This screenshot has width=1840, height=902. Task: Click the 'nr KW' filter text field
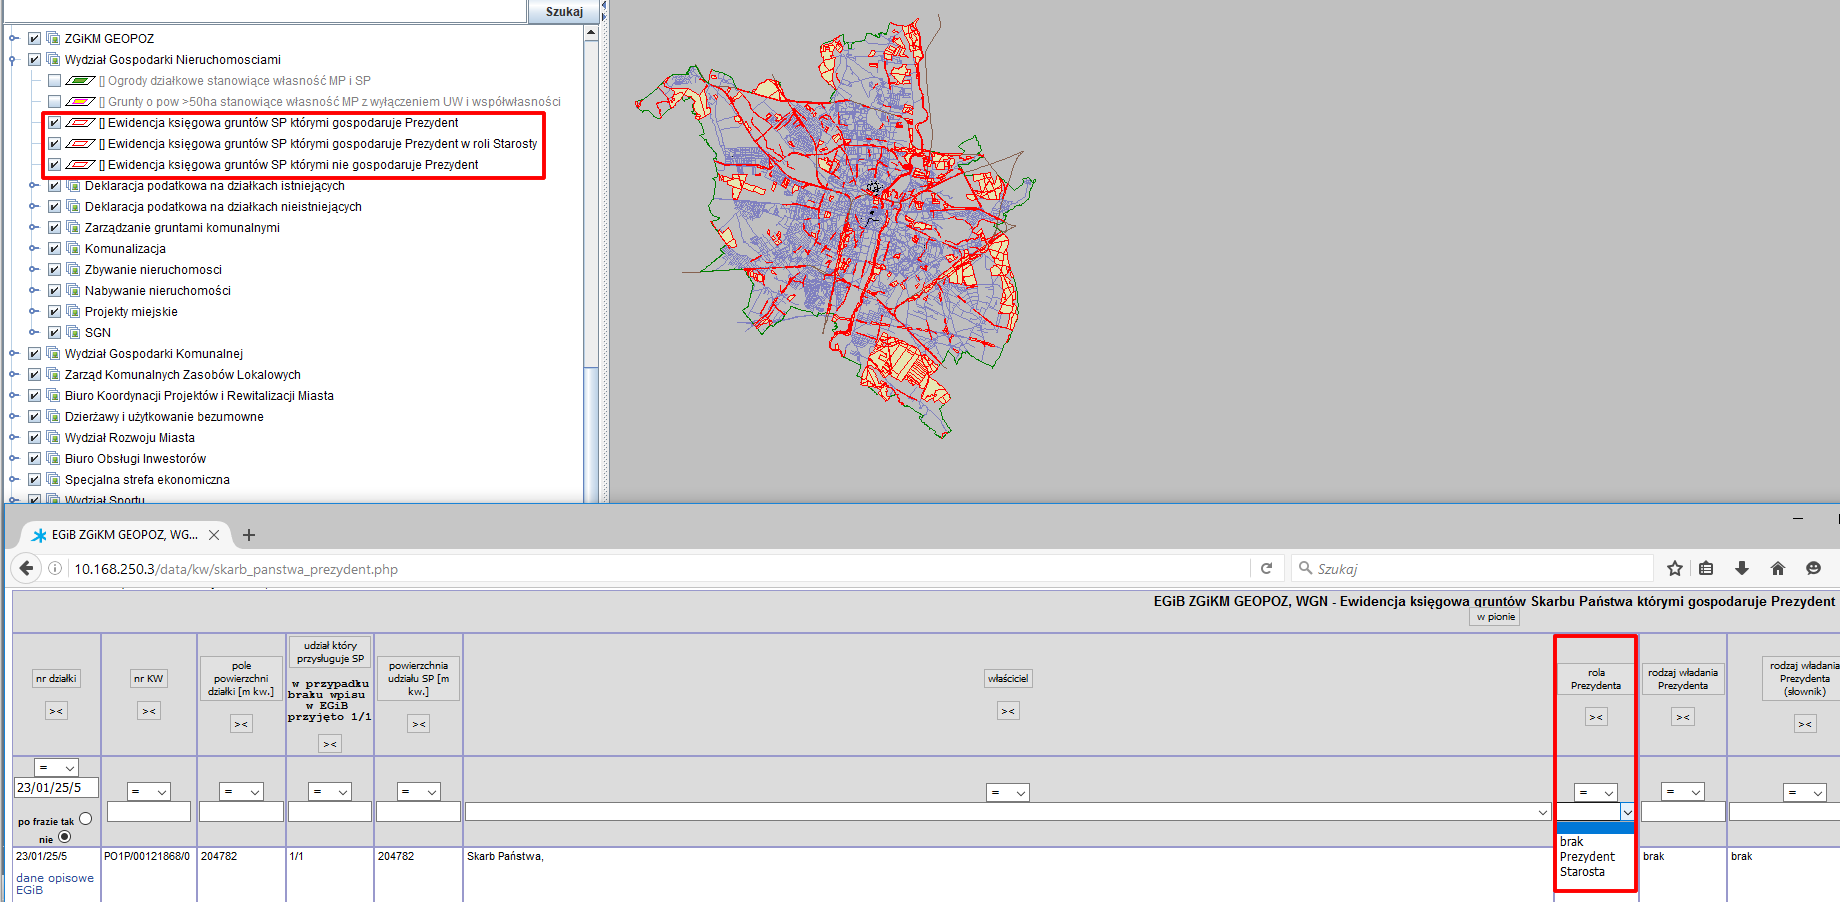tap(149, 812)
